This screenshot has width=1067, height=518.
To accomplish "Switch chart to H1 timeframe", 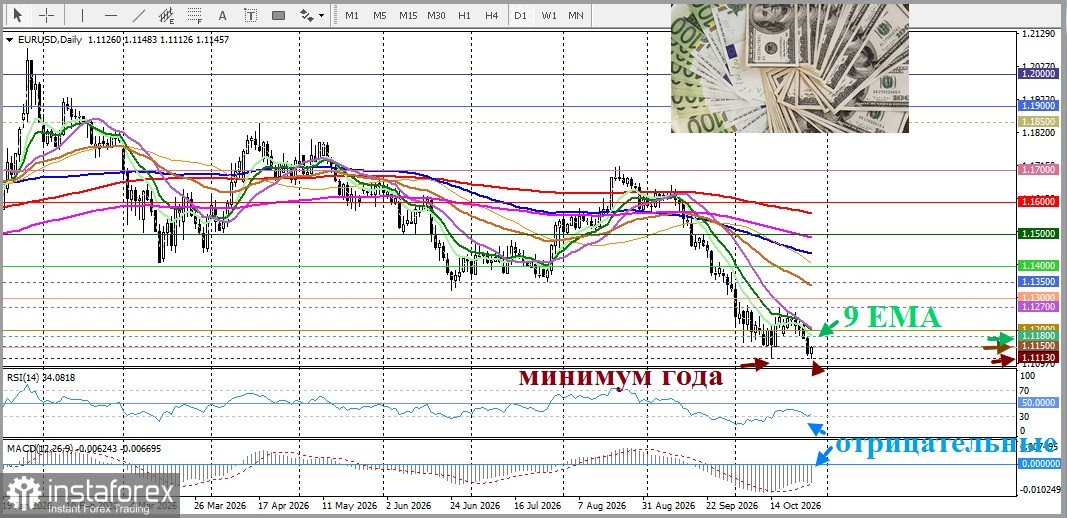I will point(464,15).
